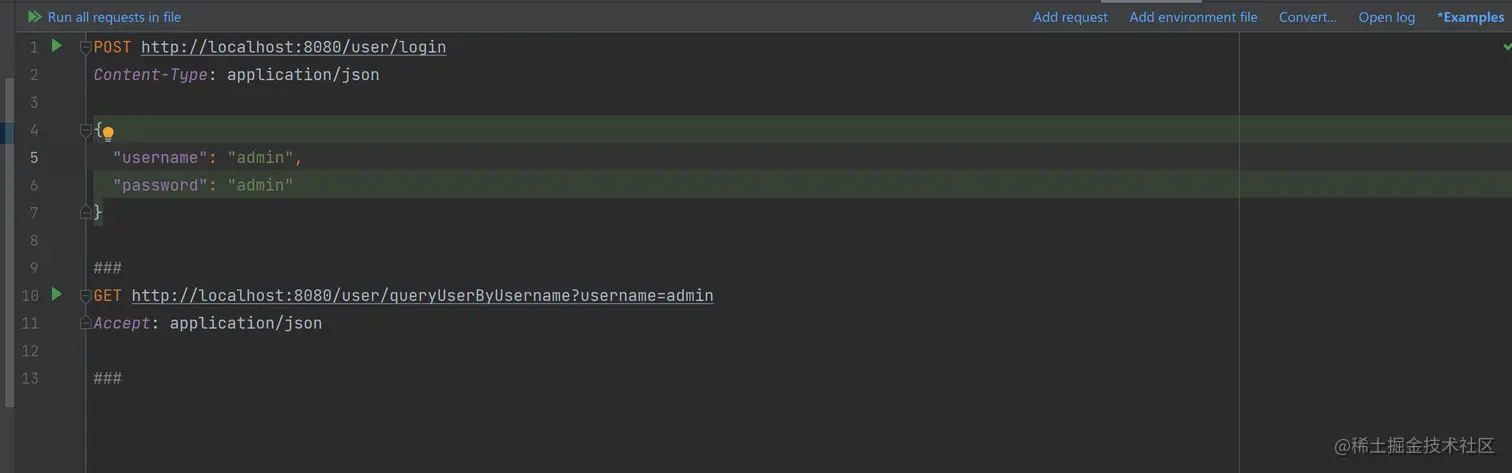The height and width of the screenshot is (473, 1512).
Task: Click the localhost:8080/user/login URL
Action: (293, 47)
